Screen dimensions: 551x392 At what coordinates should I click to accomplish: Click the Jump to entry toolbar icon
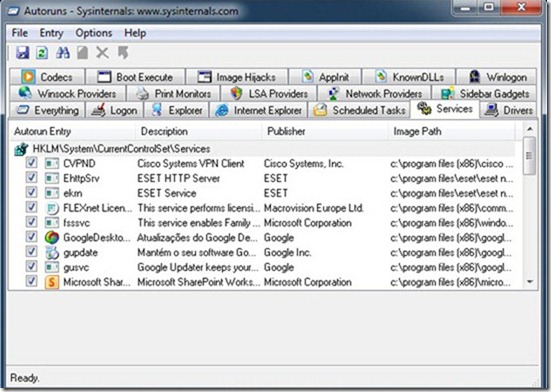tap(123, 53)
